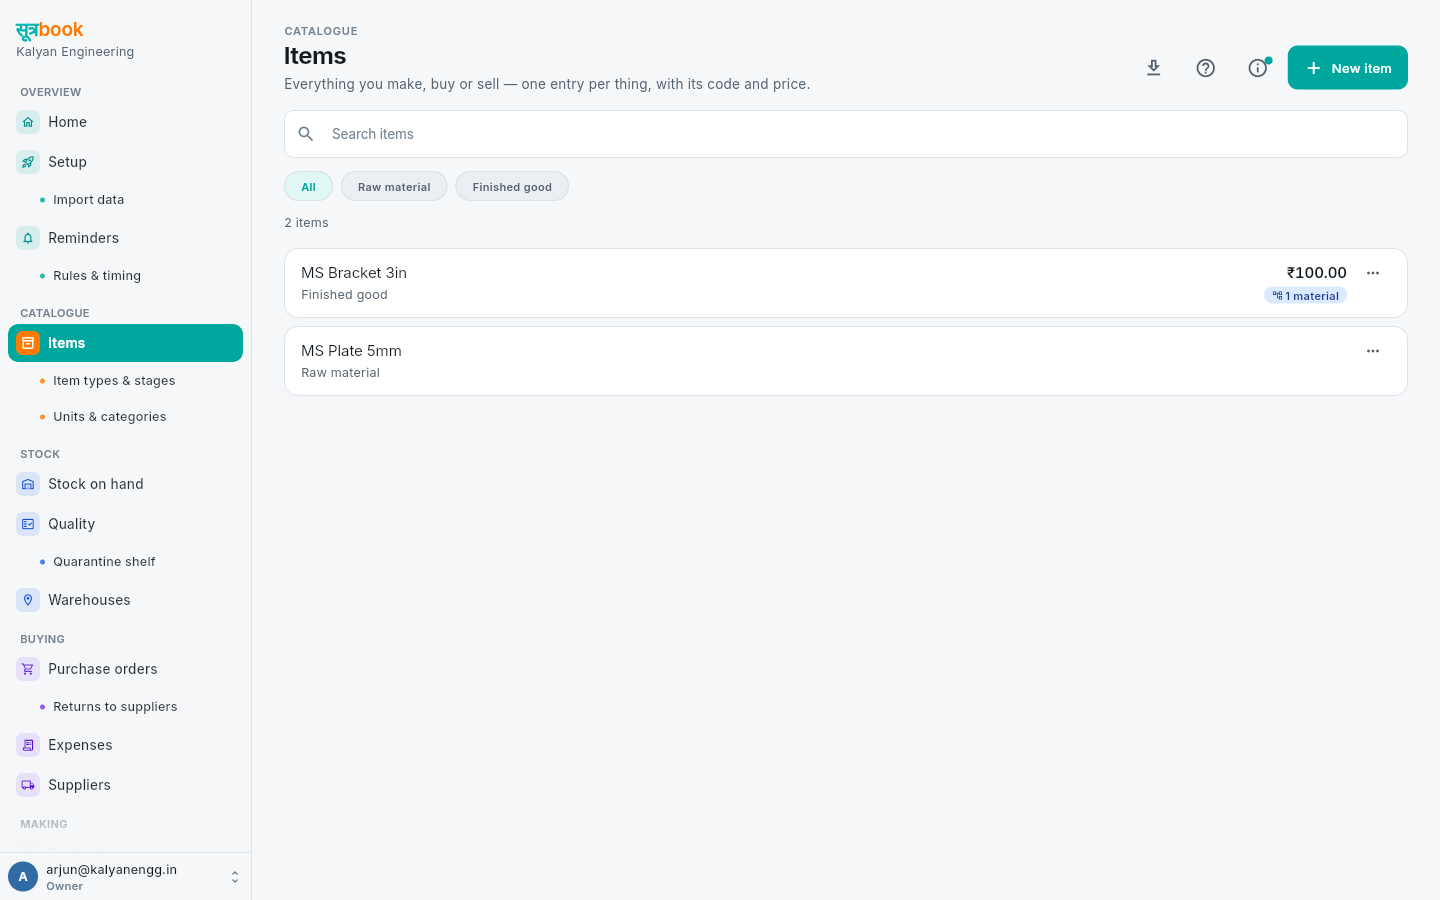Screen dimensions: 1440x900
Task: Open more options for MS Bracket 3in
Action: coord(1373,273)
